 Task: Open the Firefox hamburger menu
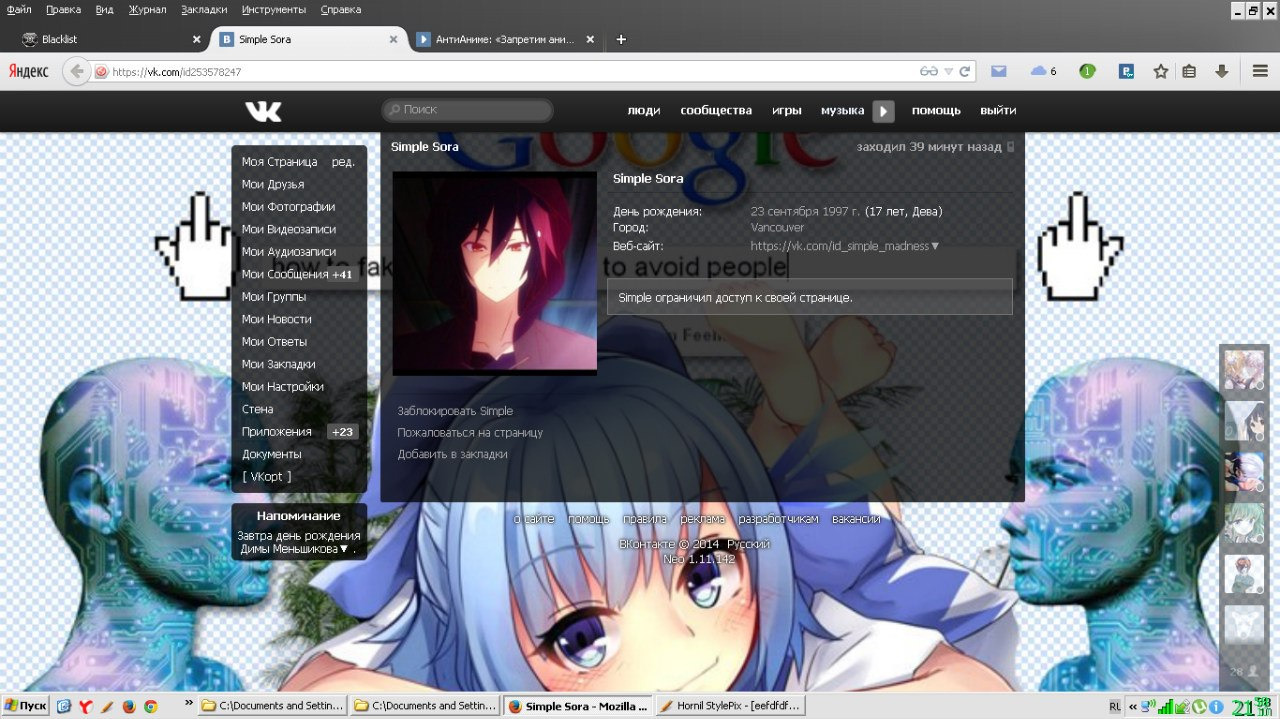(1260, 72)
